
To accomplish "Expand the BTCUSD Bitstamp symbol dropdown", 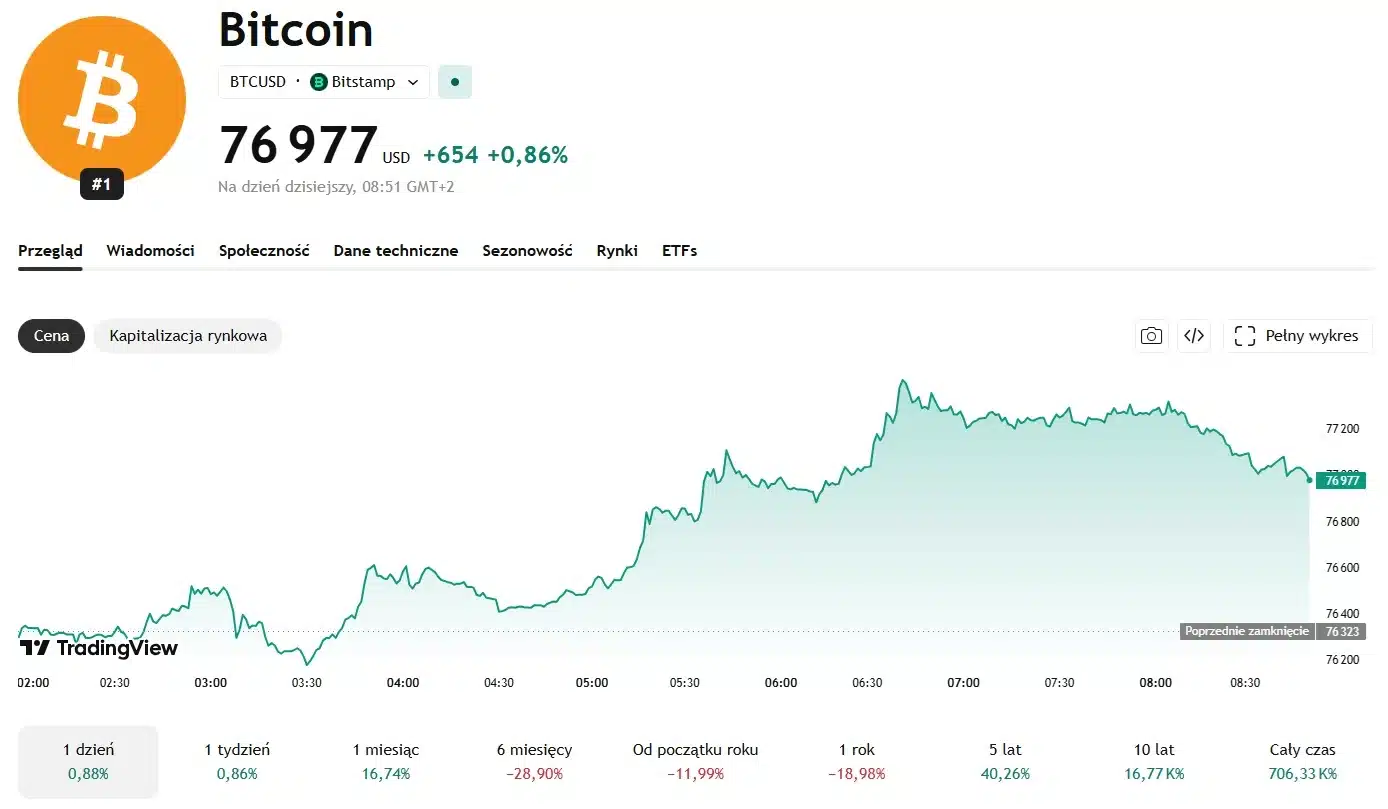I will [324, 82].
